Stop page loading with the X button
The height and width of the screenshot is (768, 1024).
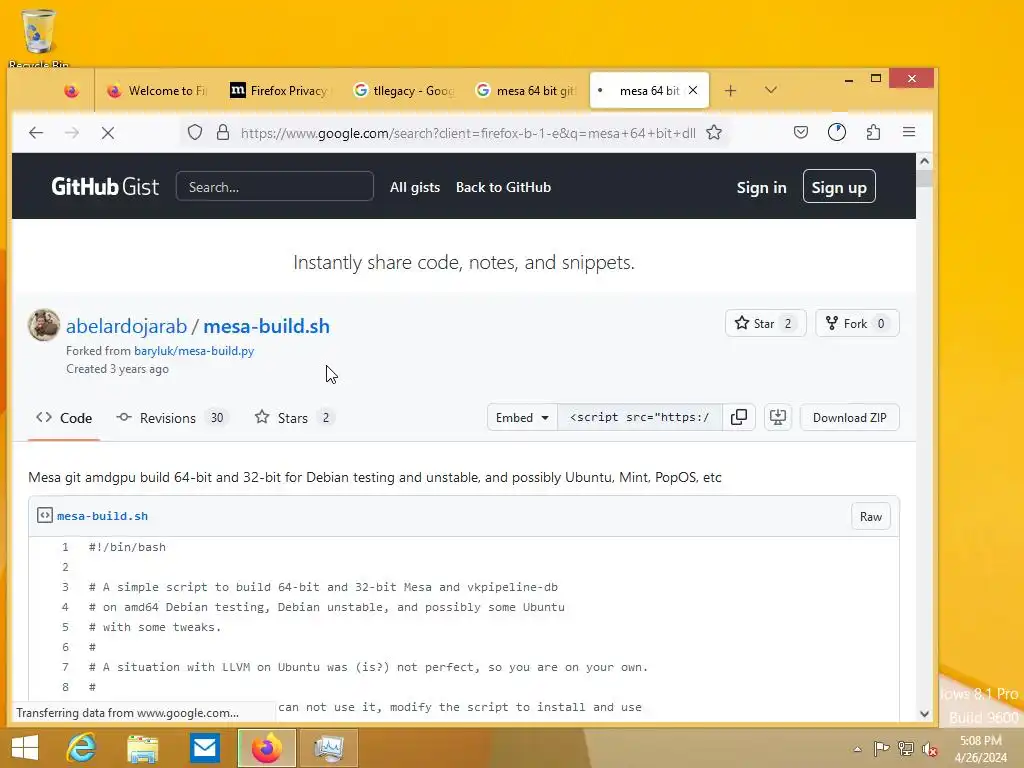pos(108,133)
